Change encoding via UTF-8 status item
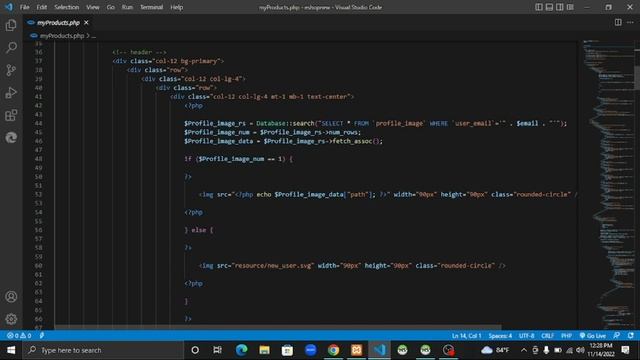Image resolution: width=640 pixels, height=360 pixels. (x=526, y=336)
